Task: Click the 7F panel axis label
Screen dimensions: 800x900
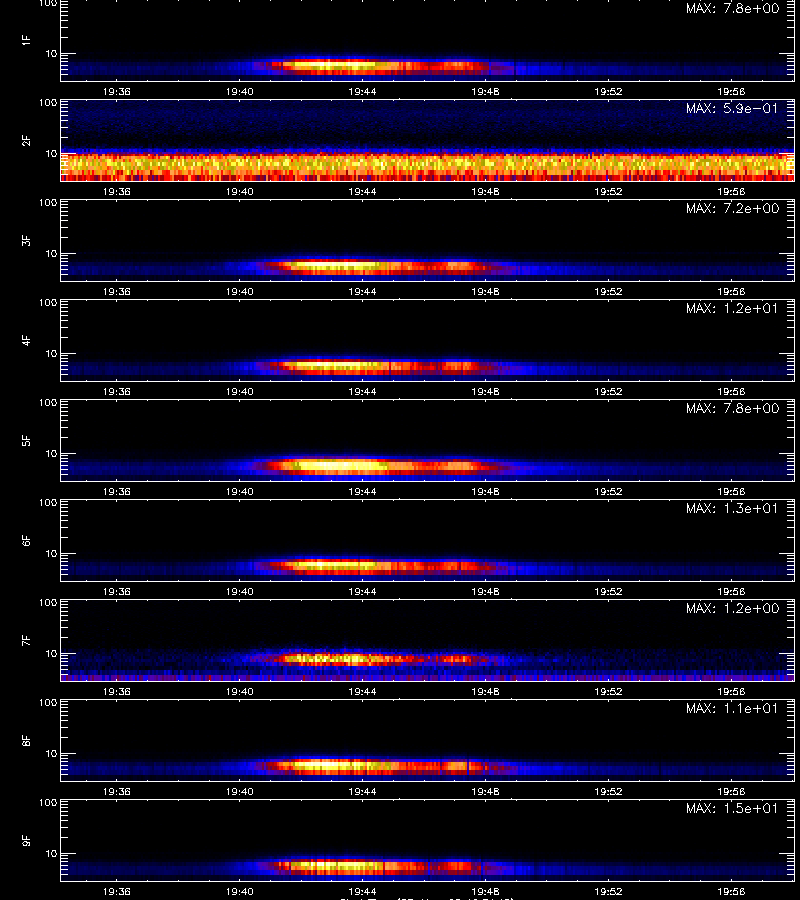Action: 26,640
